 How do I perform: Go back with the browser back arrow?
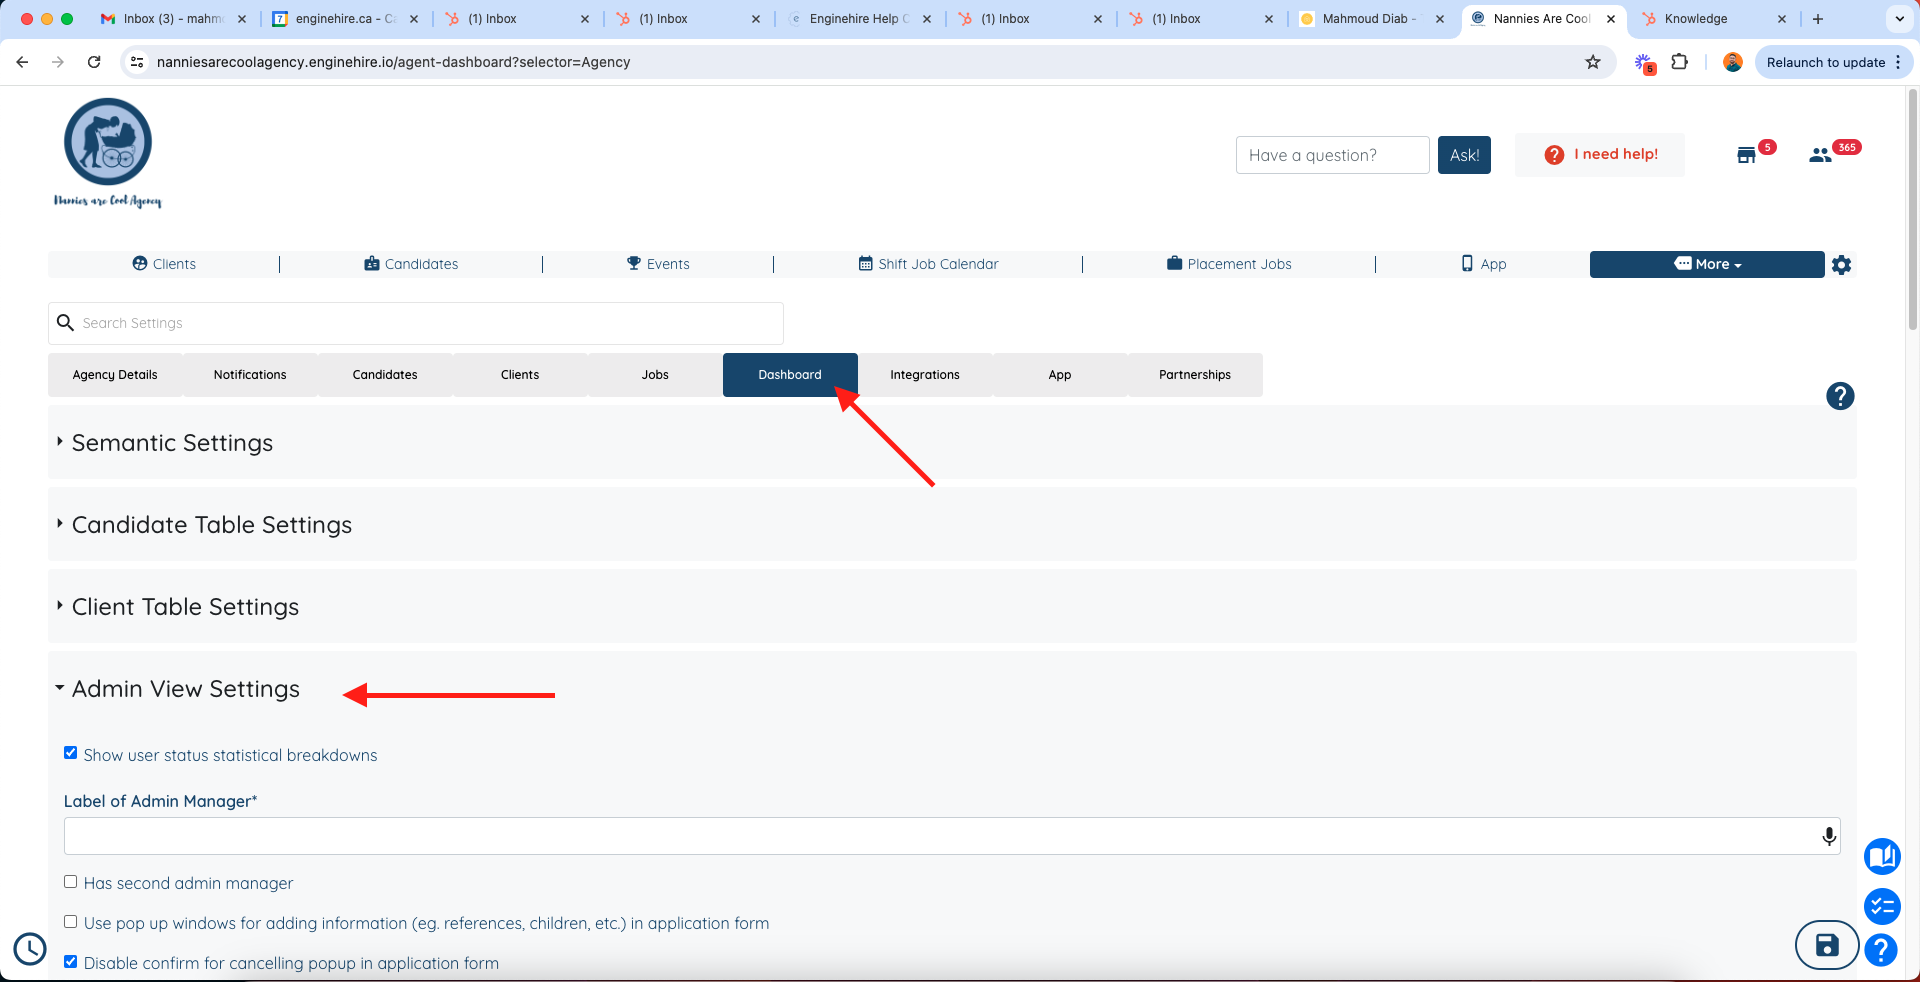(x=22, y=62)
